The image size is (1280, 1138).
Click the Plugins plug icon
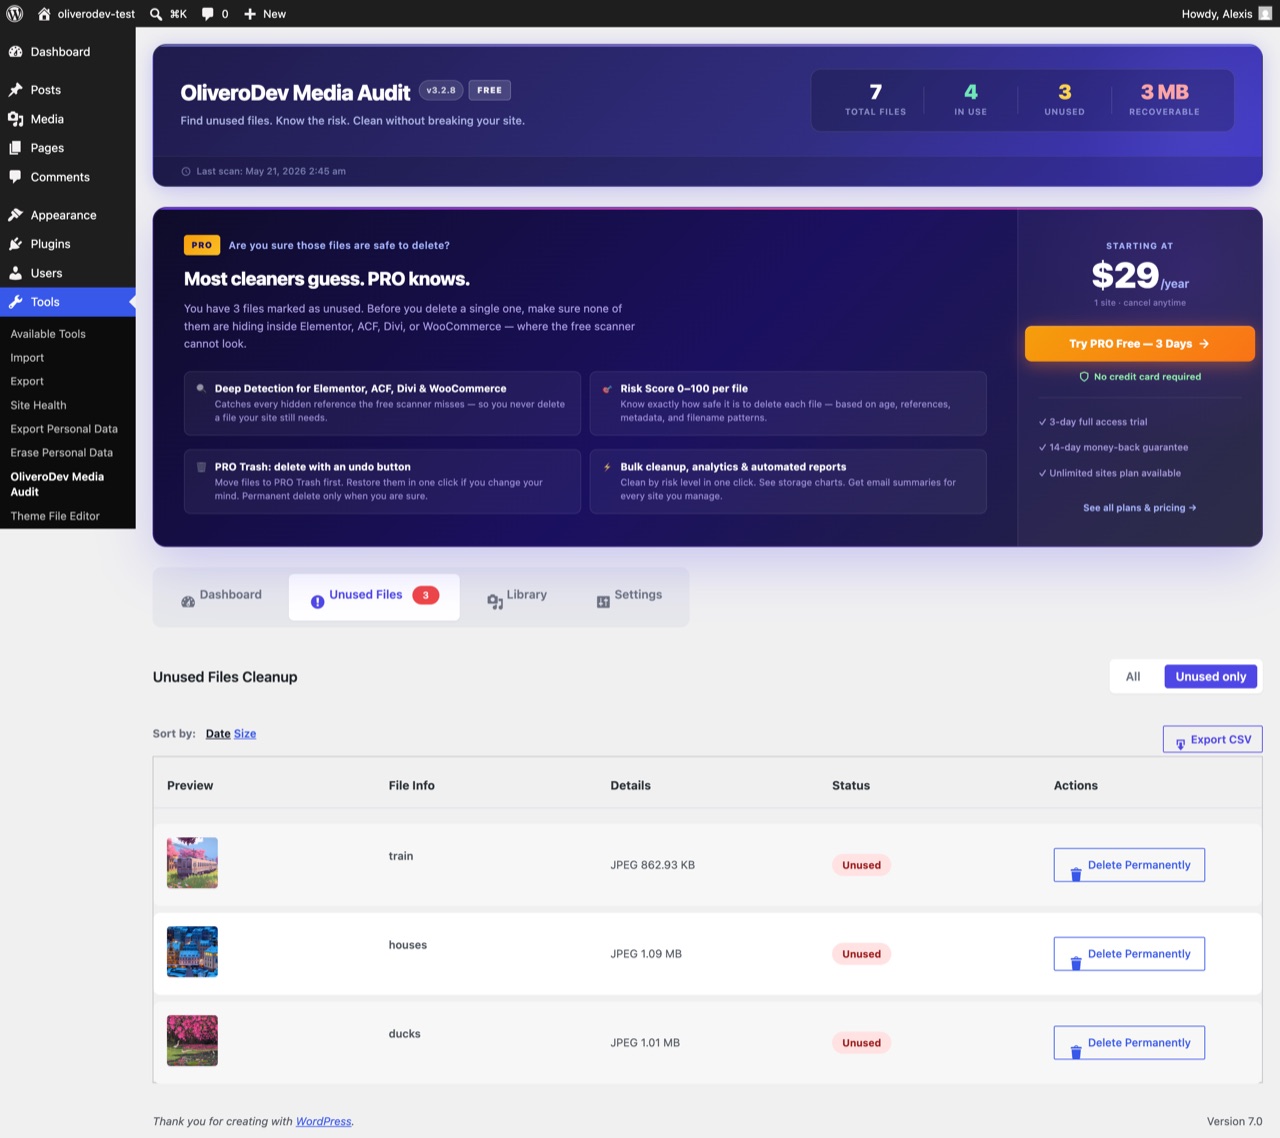point(15,244)
